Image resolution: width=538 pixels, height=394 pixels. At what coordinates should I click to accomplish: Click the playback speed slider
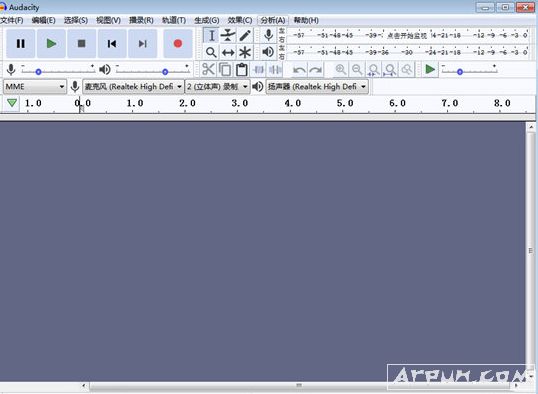[x=469, y=70]
